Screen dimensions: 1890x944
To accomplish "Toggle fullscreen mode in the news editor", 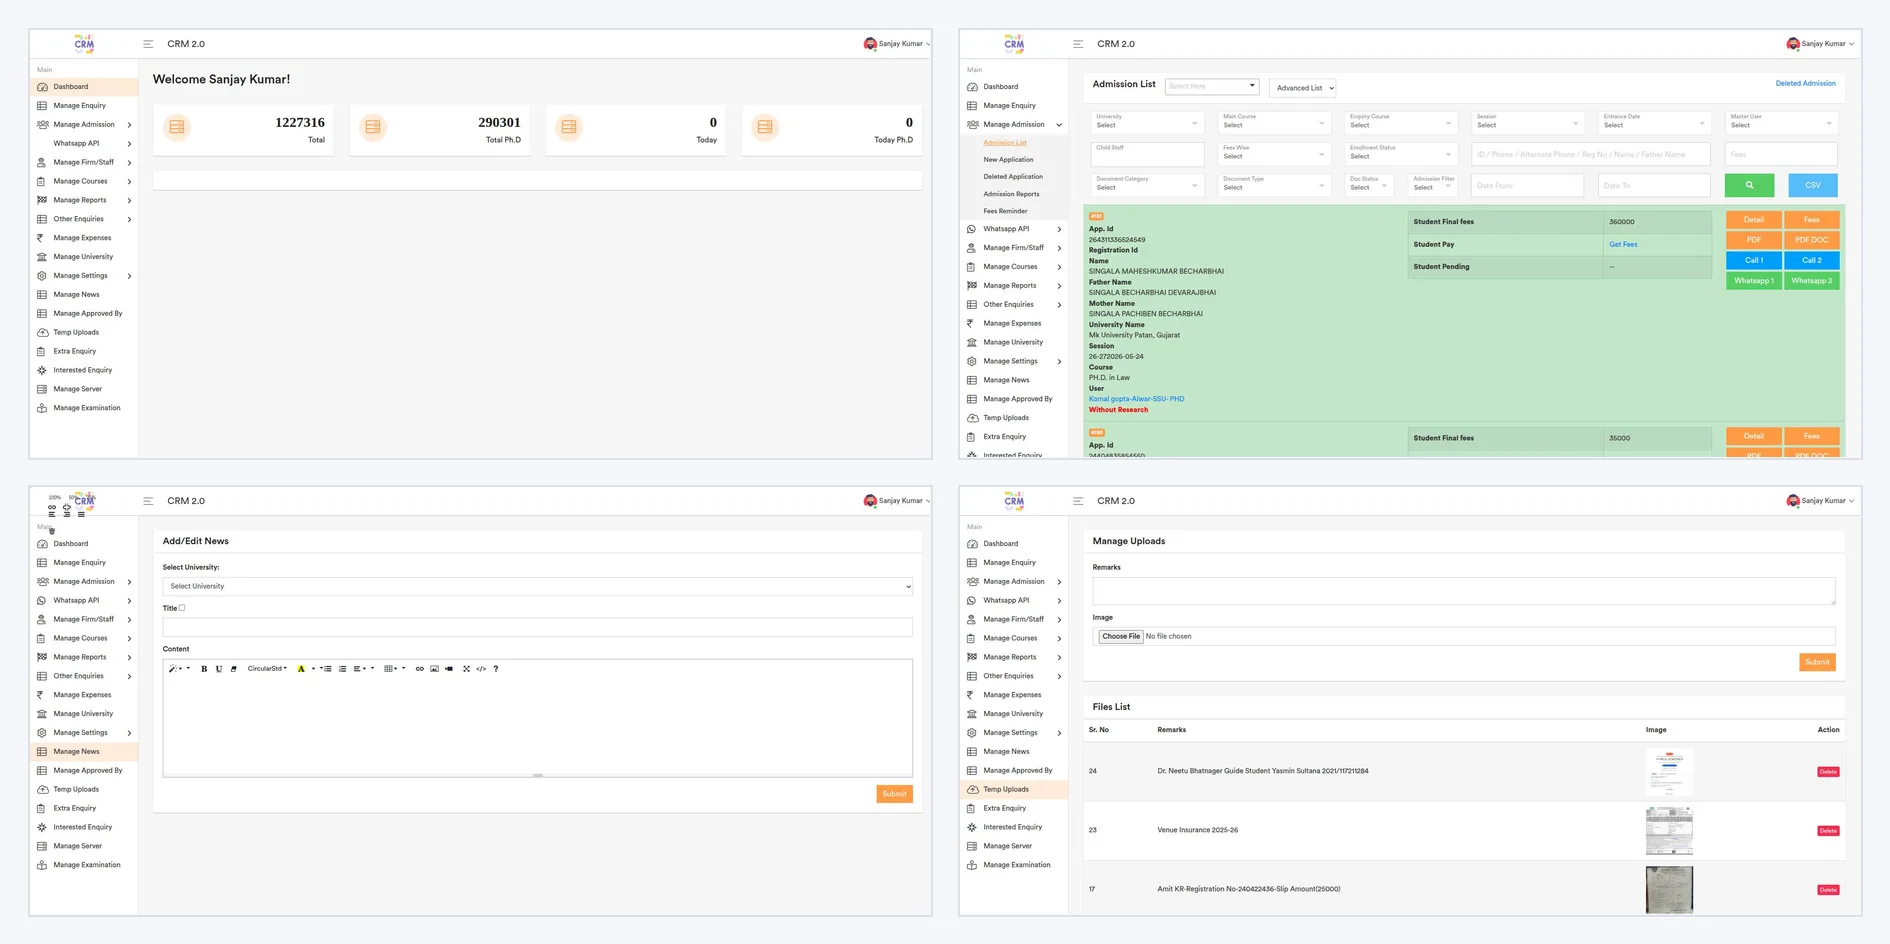I will tap(466, 669).
